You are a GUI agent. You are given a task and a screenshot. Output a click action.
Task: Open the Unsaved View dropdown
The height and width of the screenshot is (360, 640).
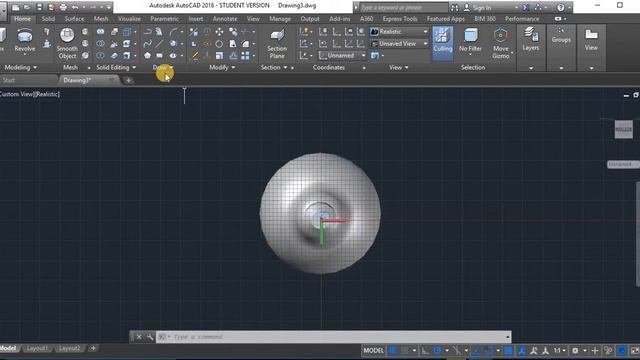coord(399,43)
